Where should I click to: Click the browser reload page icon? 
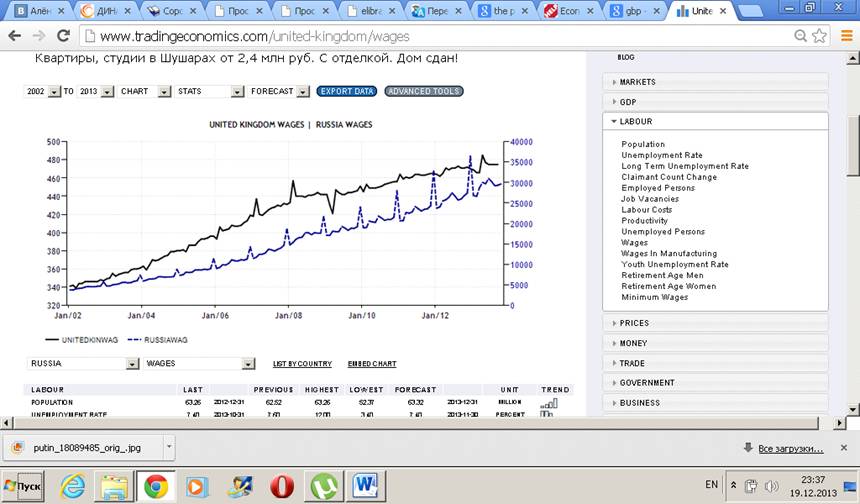(63, 36)
